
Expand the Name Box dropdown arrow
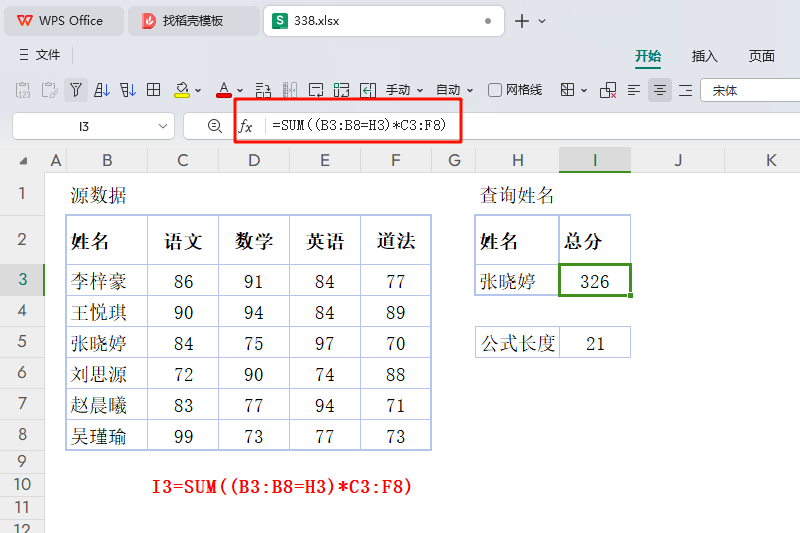pos(163,126)
